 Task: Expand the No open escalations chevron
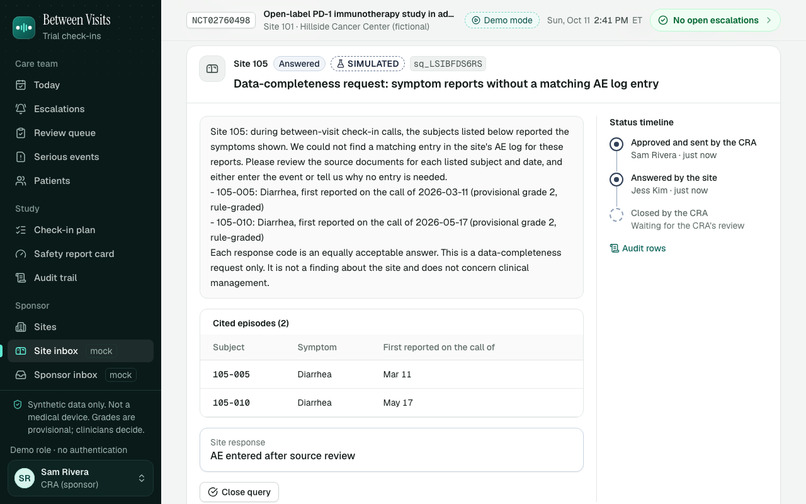click(x=768, y=20)
